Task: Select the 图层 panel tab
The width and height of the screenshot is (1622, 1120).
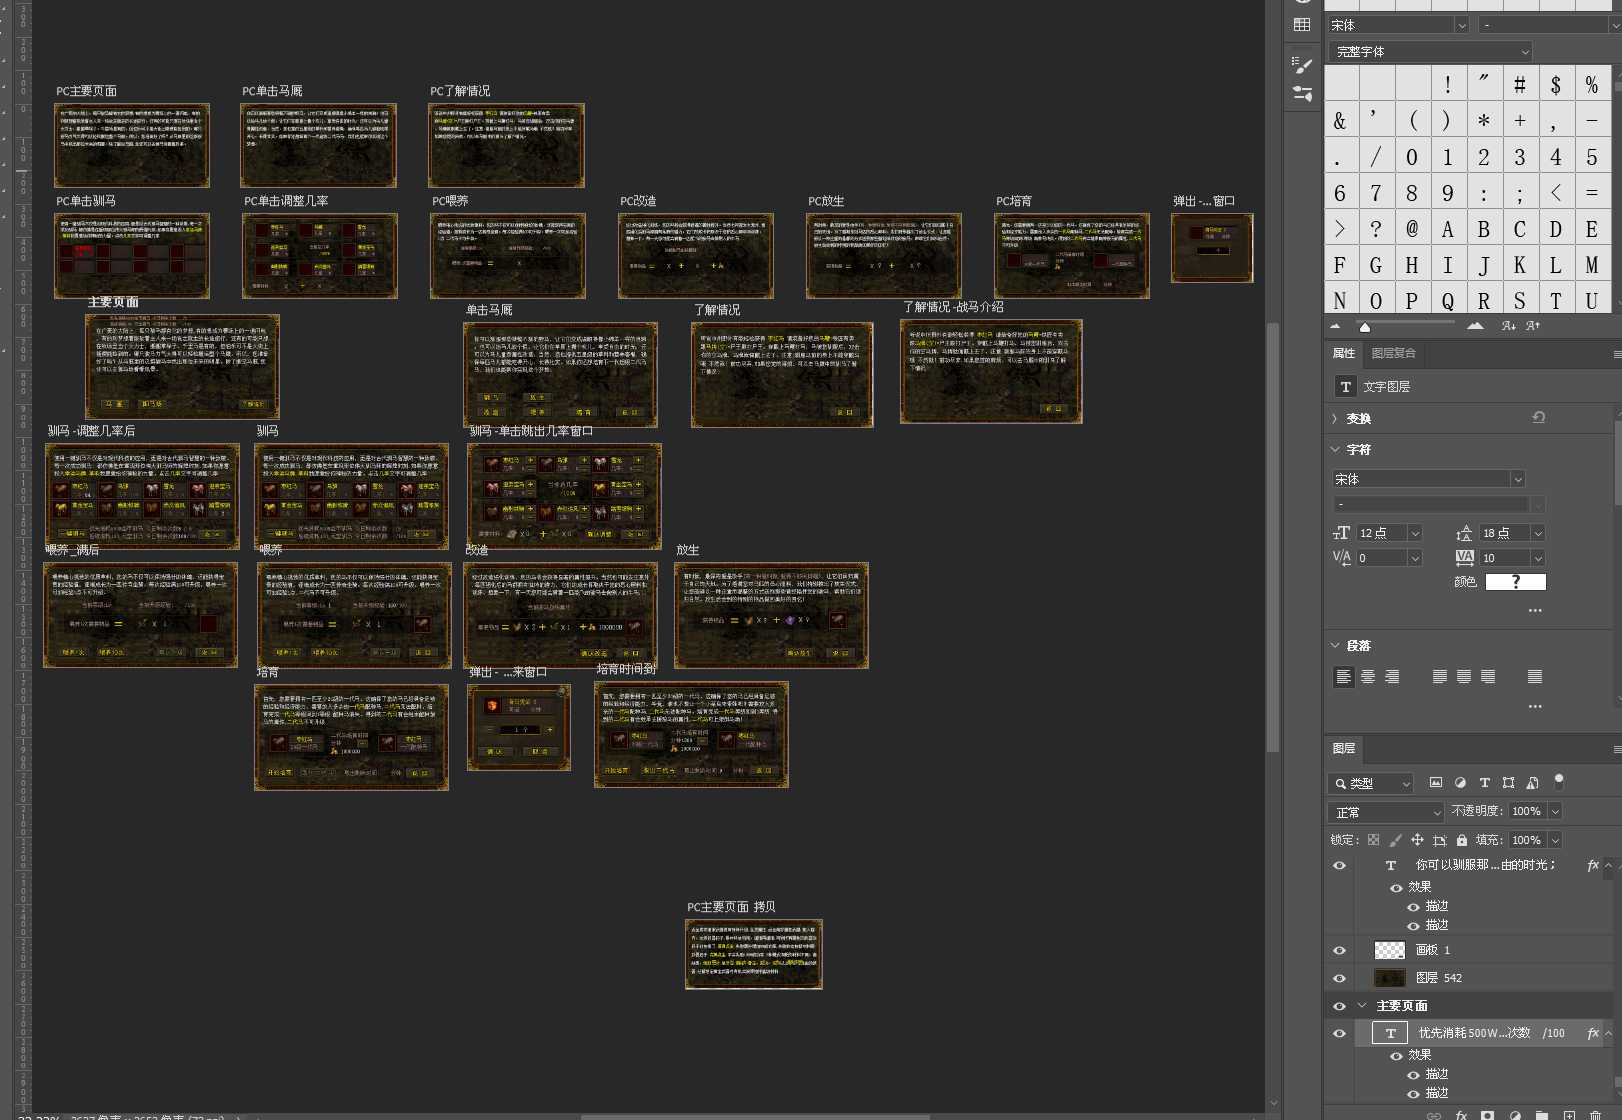Action: coord(1344,748)
